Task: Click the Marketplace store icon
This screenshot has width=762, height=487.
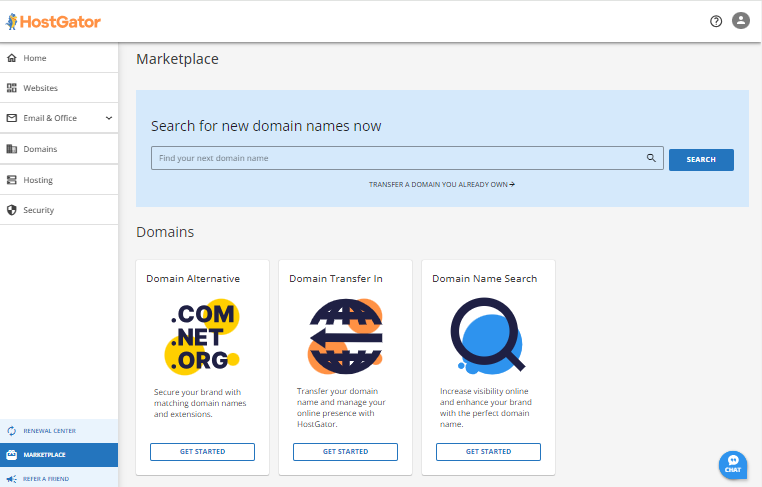Action: 12,455
